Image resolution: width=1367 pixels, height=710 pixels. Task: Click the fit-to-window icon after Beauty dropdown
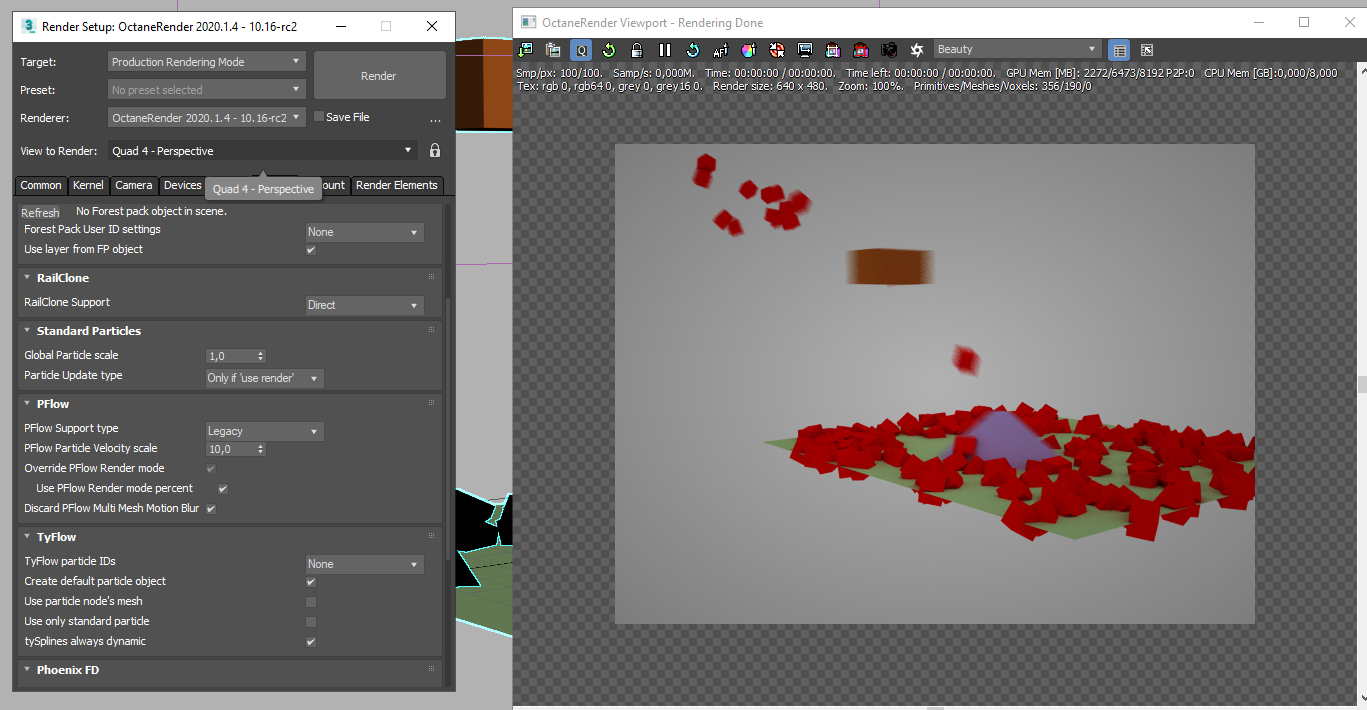pyautogui.click(x=1147, y=49)
